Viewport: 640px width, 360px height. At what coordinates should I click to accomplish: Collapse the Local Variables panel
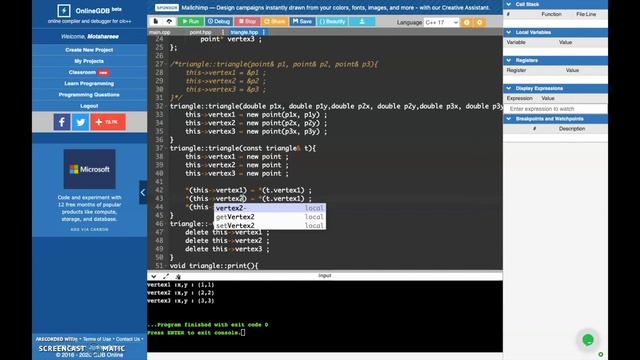tap(509, 32)
